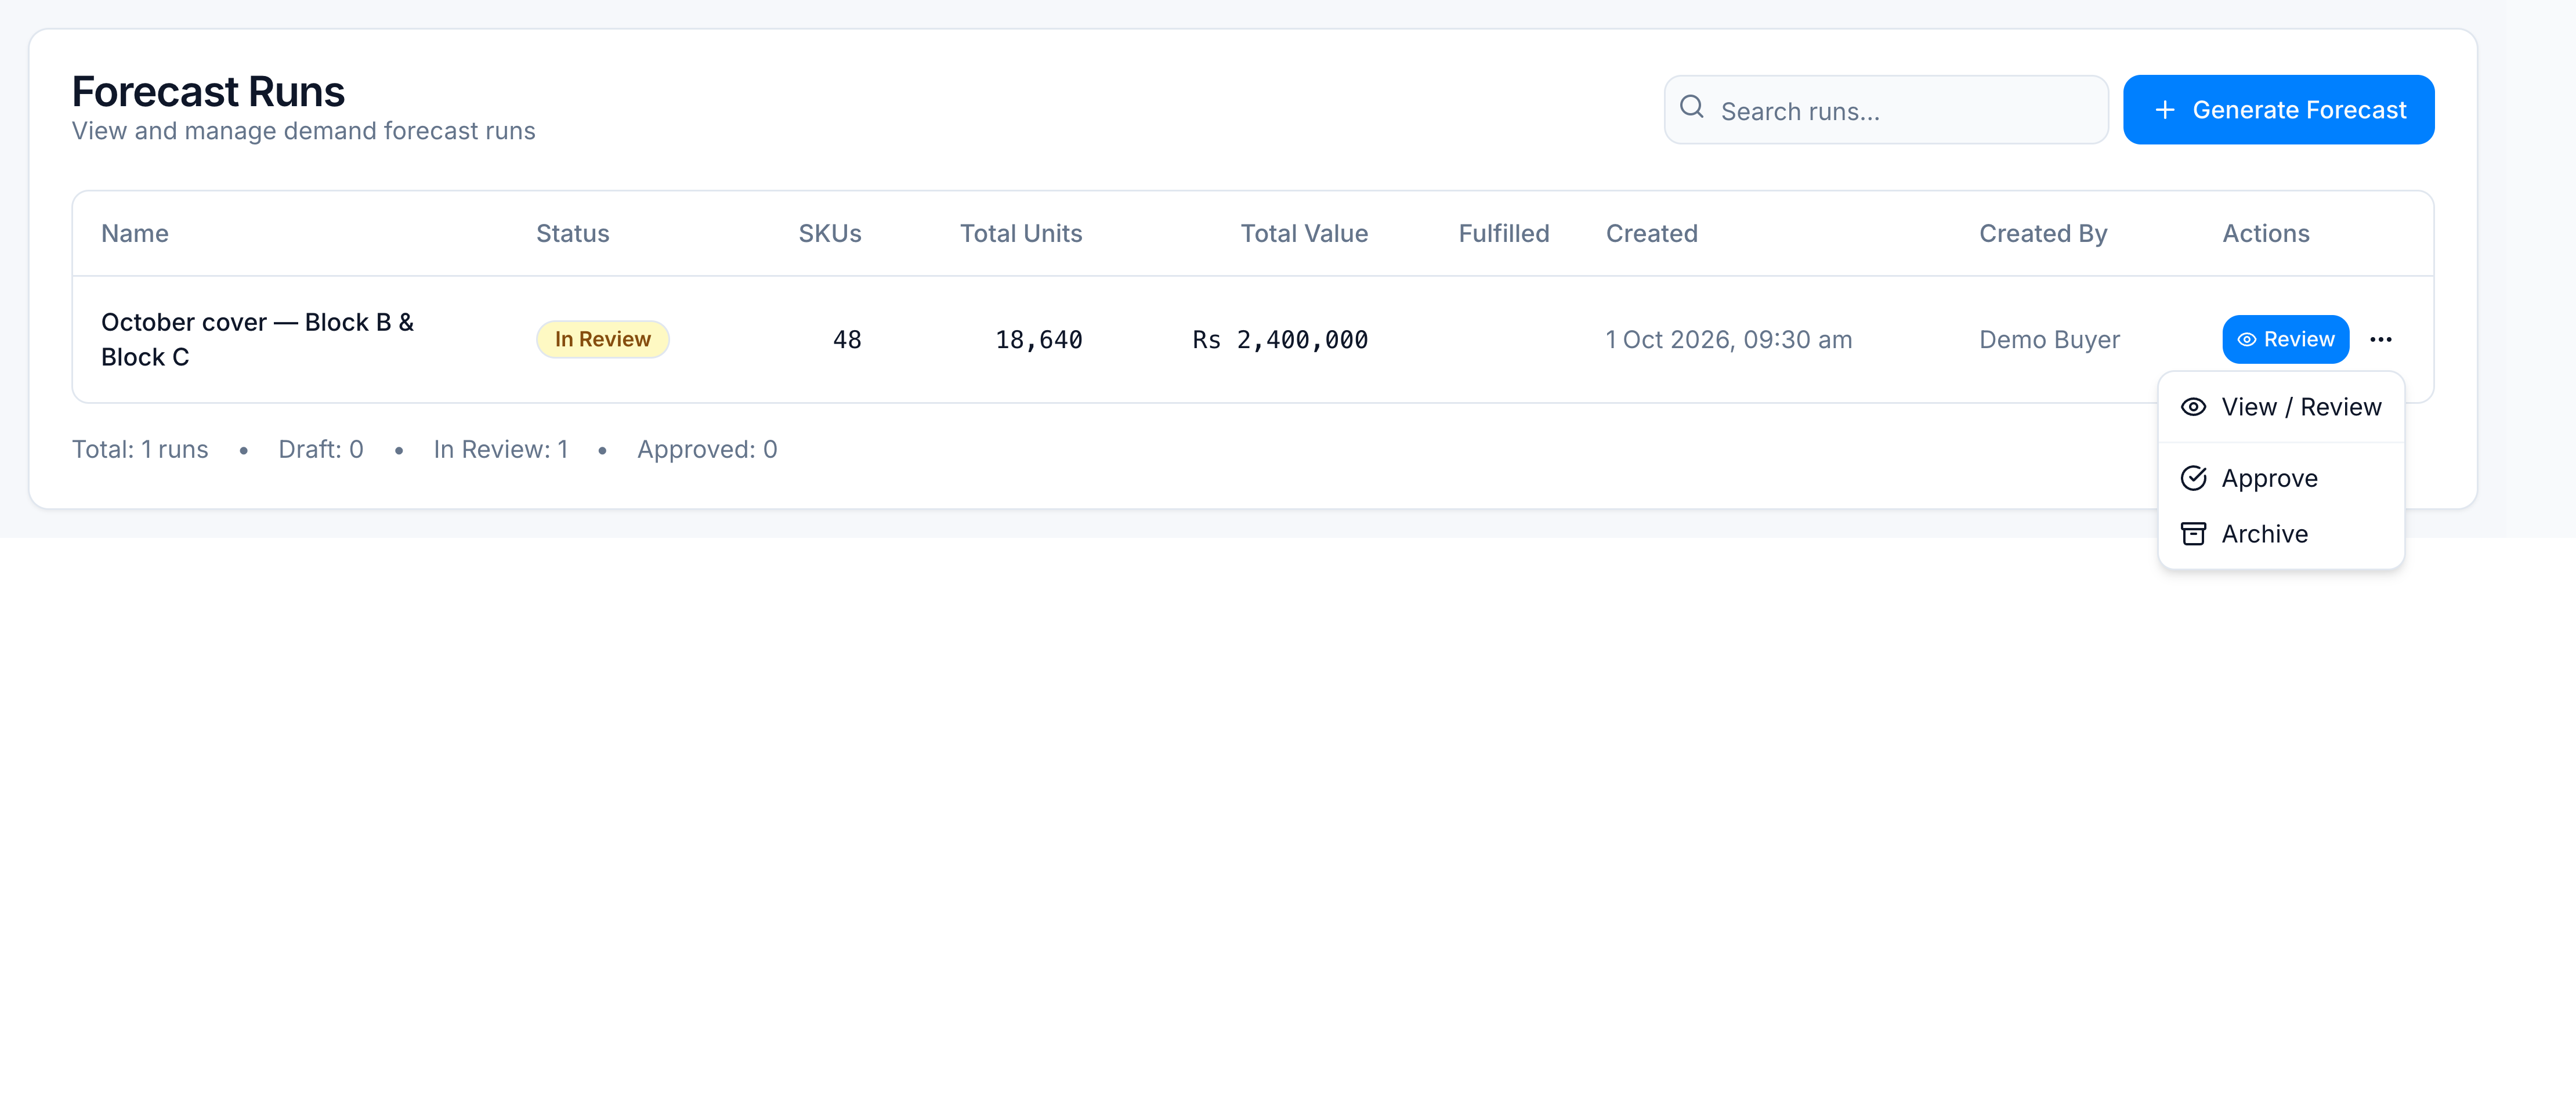Click the eye icon beside View / Review
The image size is (2576, 1114).
(x=2193, y=407)
